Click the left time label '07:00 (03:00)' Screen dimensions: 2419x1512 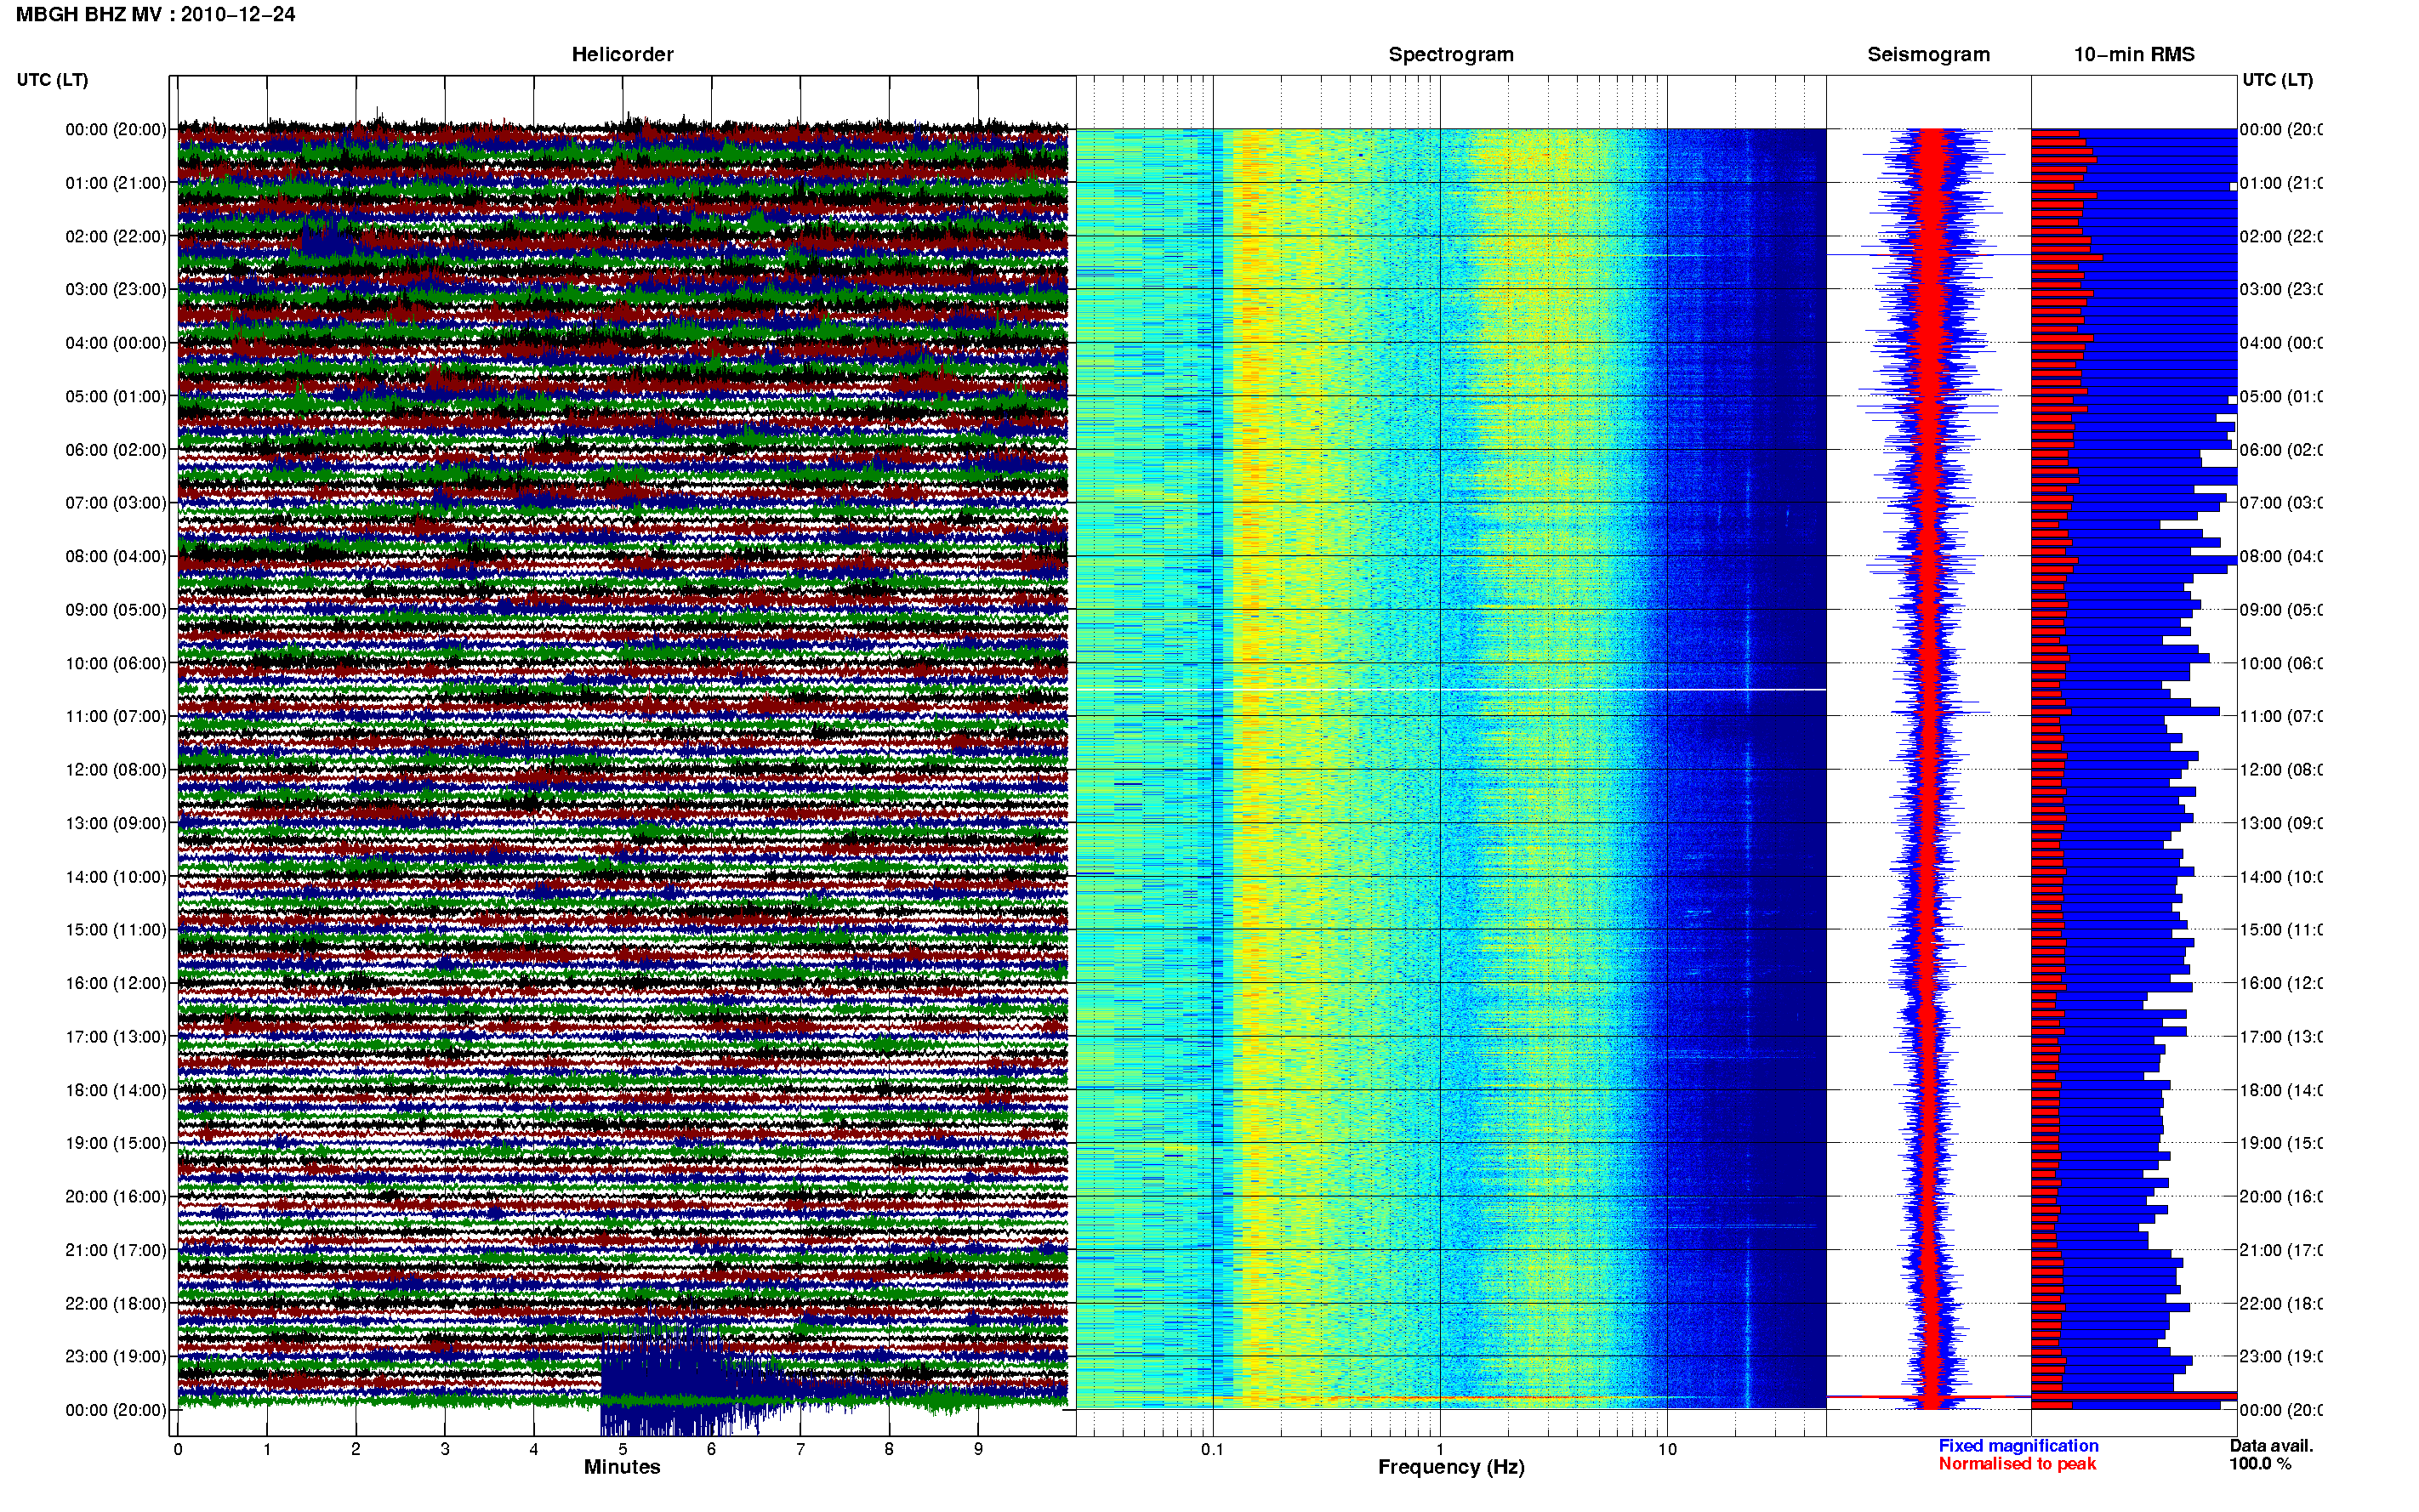click(x=116, y=502)
